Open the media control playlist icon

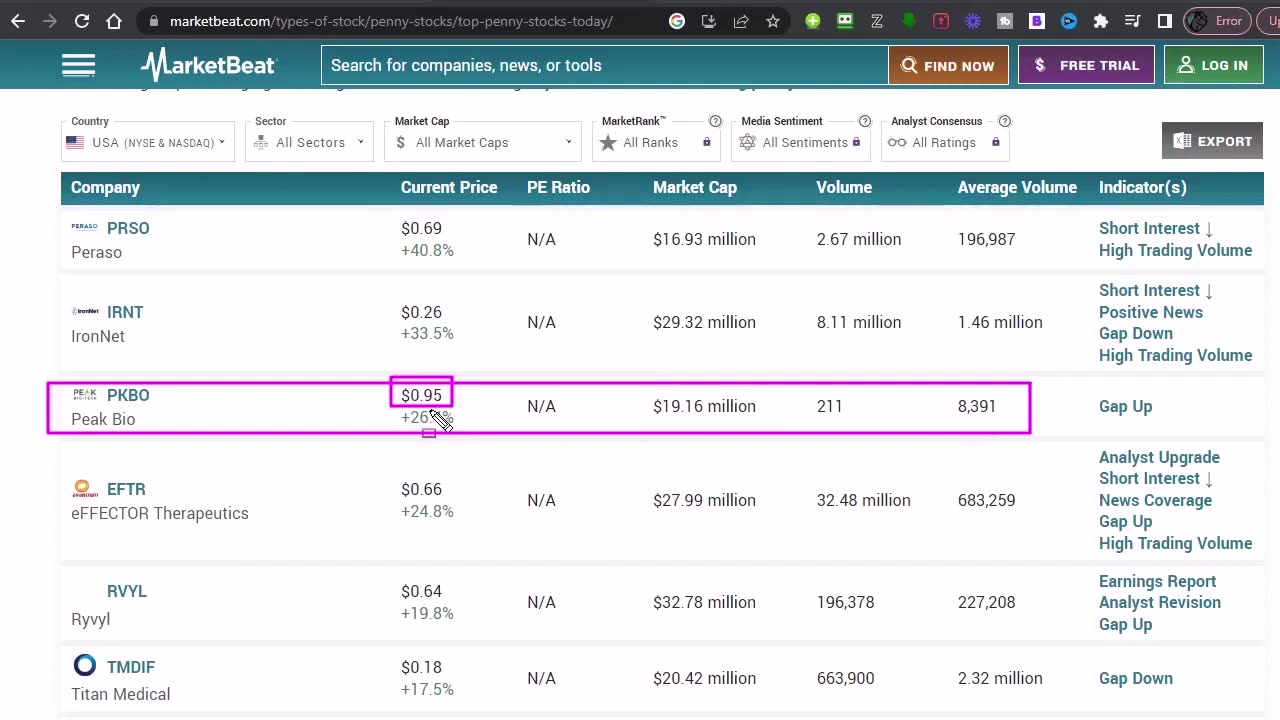[1133, 21]
